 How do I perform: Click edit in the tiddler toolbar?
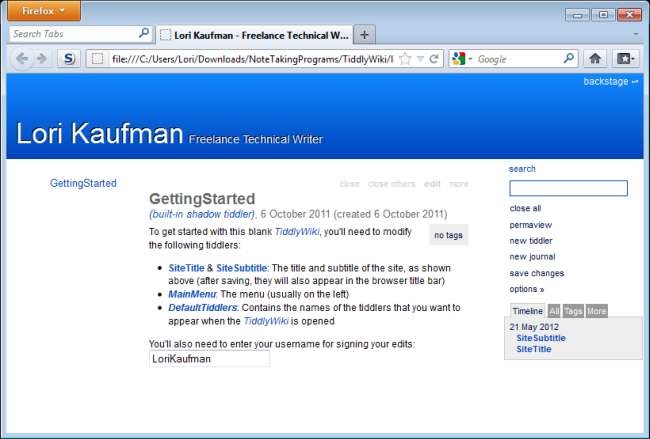click(432, 184)
